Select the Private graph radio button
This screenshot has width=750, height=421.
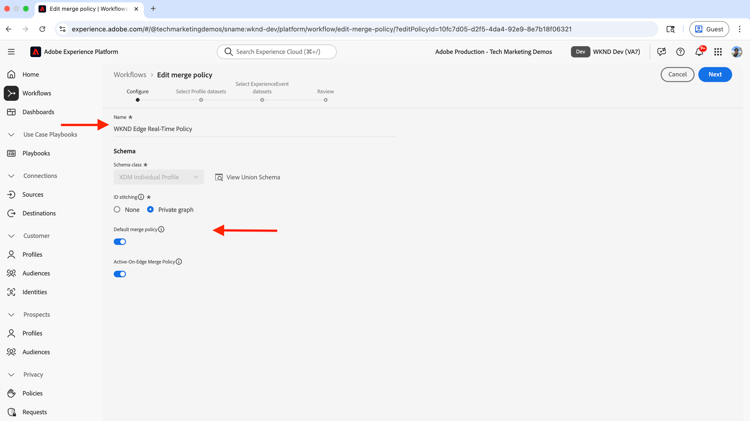tap(150, 210)
